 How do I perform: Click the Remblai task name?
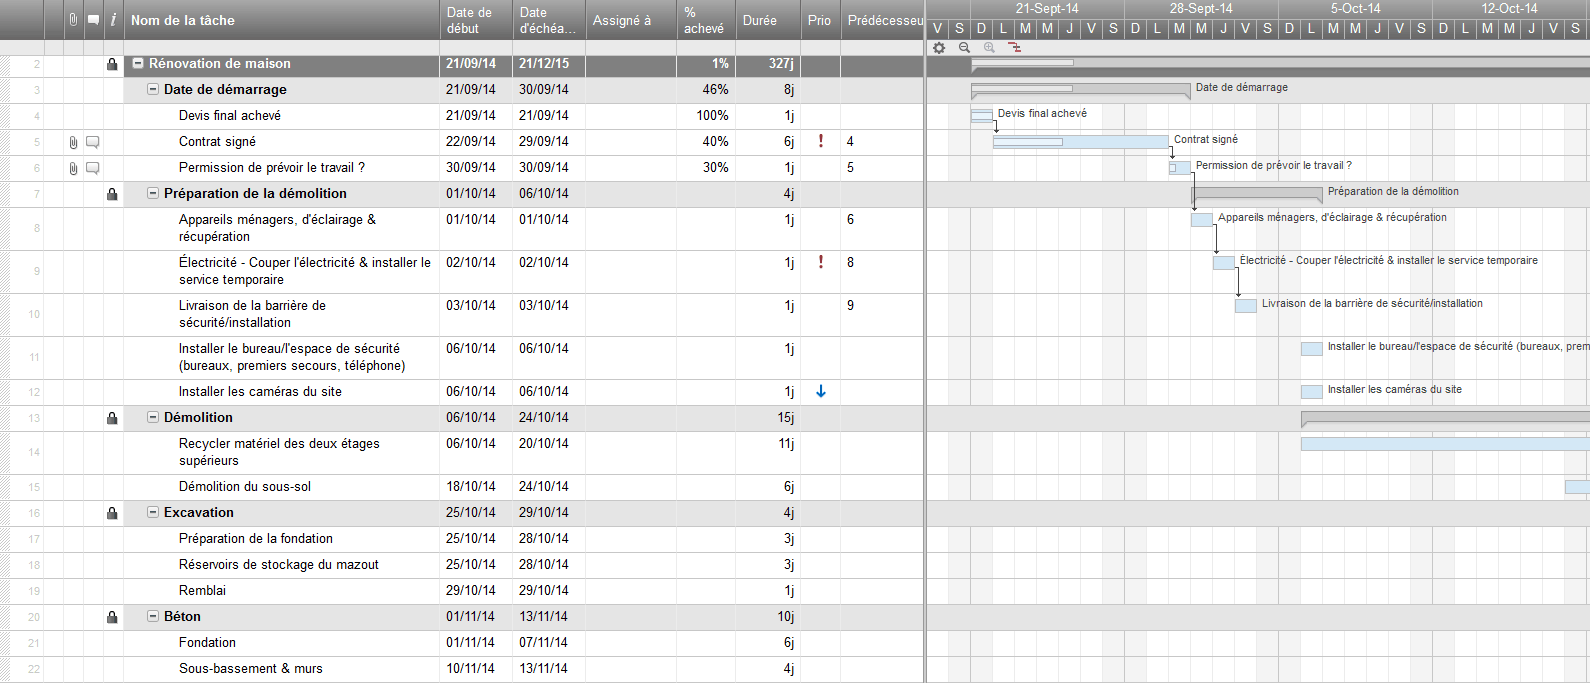[x=202, y=591]
